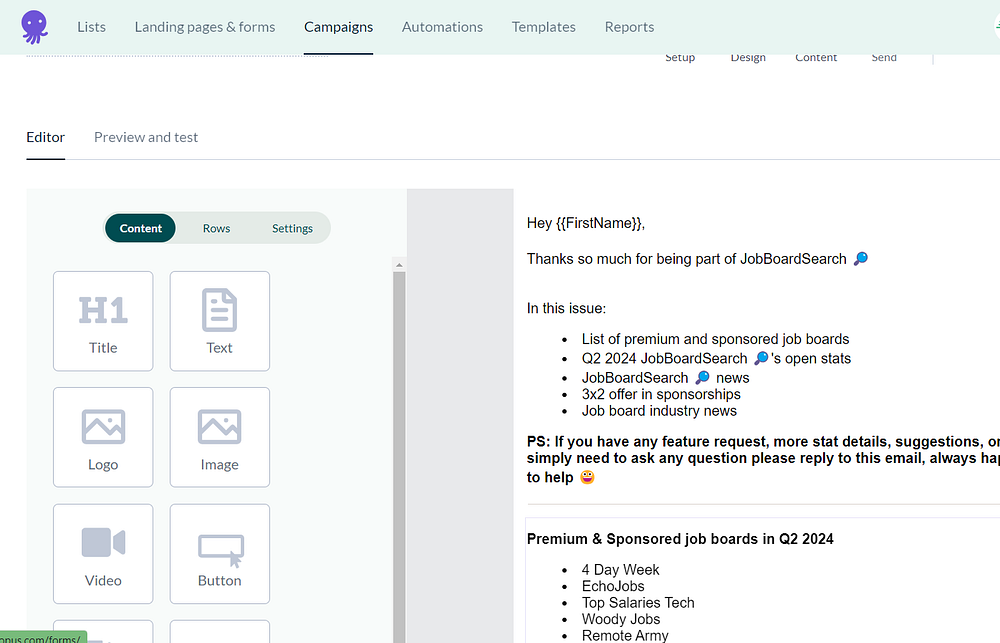Select the Image content block

tap(219, 437)
